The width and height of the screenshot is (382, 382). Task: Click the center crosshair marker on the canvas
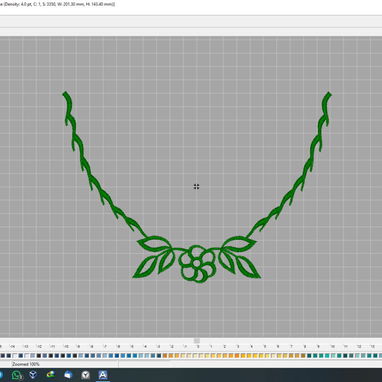196,186
